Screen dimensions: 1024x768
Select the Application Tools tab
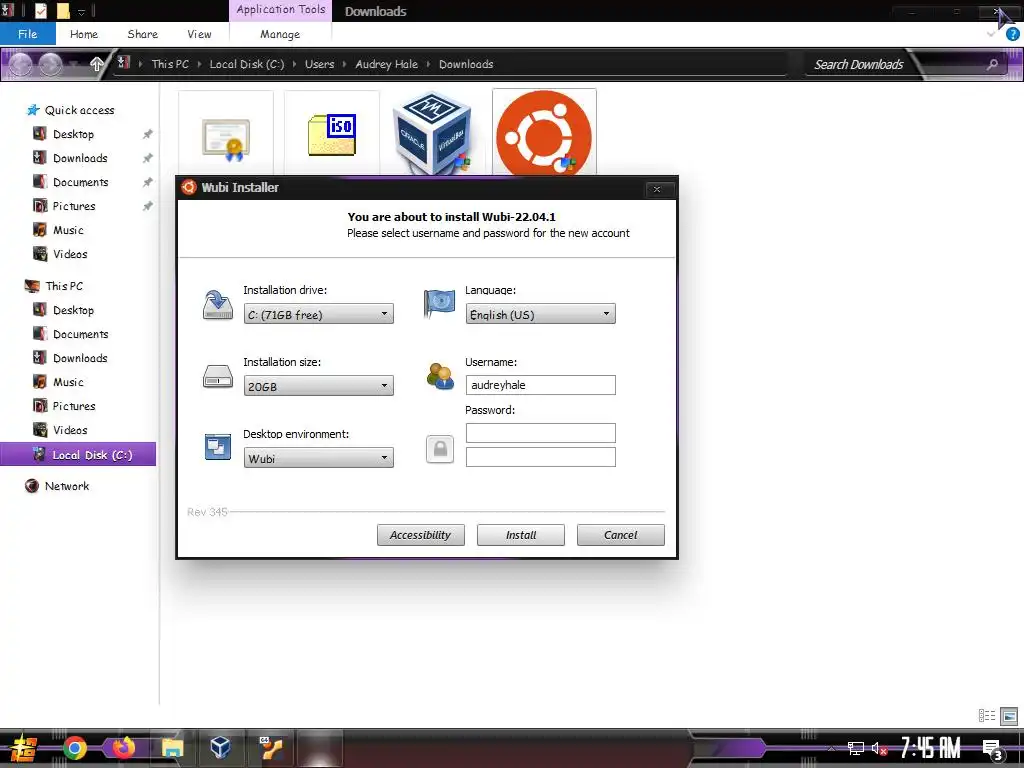coord(280,10)
